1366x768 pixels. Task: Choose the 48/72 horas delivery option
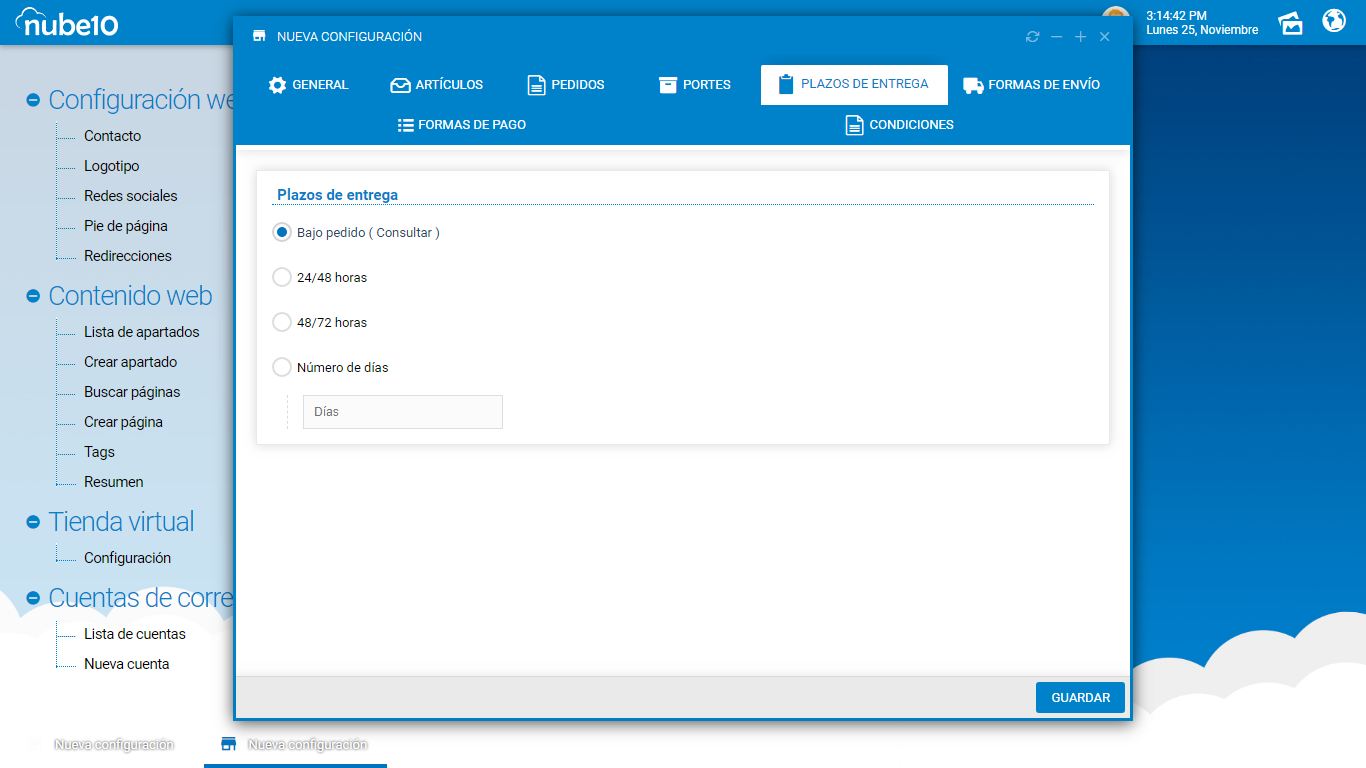282,322
